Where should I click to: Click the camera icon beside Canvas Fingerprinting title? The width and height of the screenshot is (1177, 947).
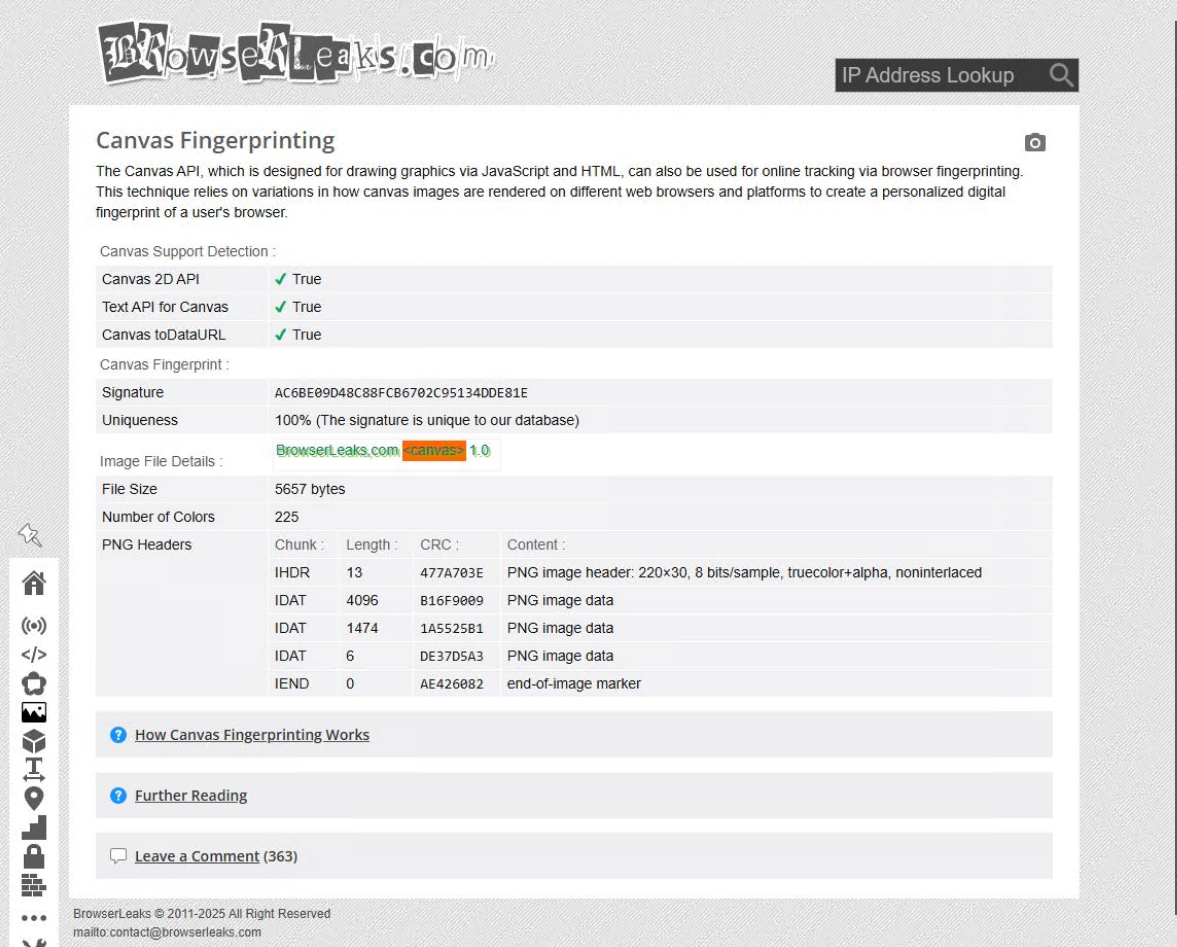pyautogui.click(x=1034, y=142)
